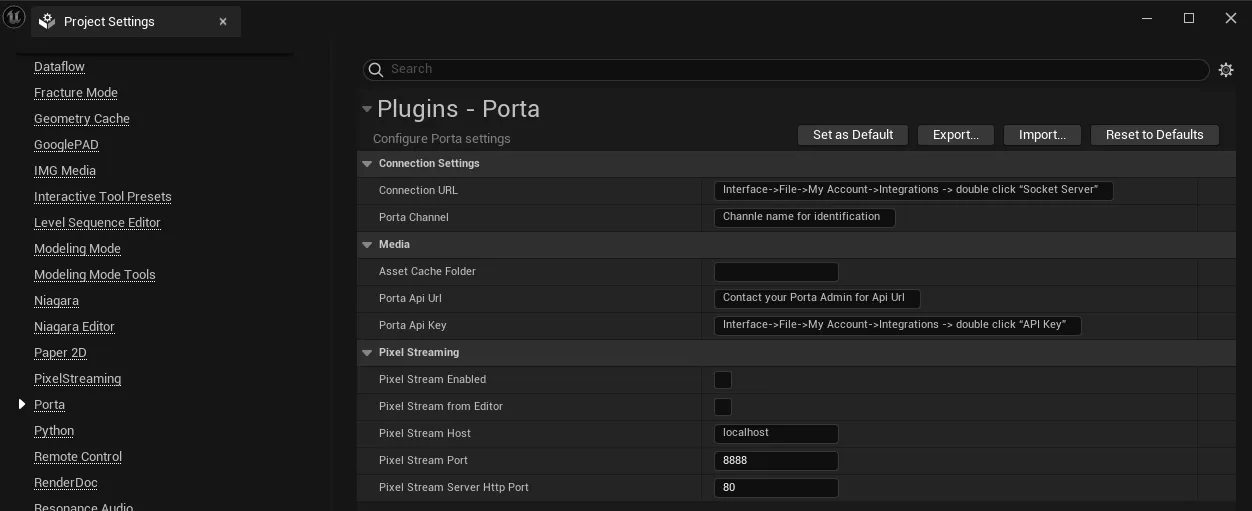Switch to the Project Settings tab
Viewport: 1252px width, 511px height.
[135, 22]
